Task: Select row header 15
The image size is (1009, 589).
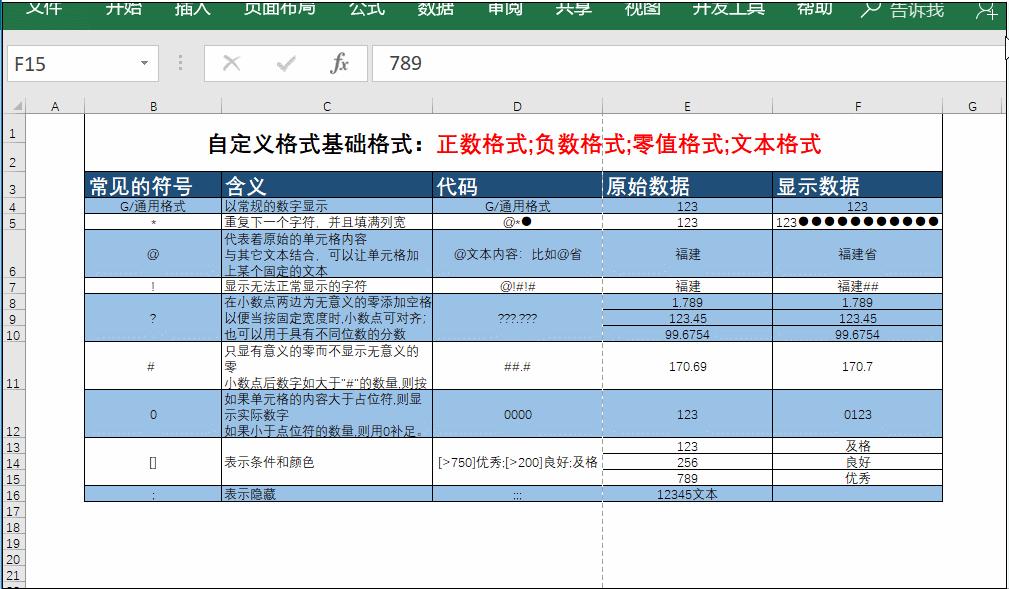Action: click(x=15, y=477)
